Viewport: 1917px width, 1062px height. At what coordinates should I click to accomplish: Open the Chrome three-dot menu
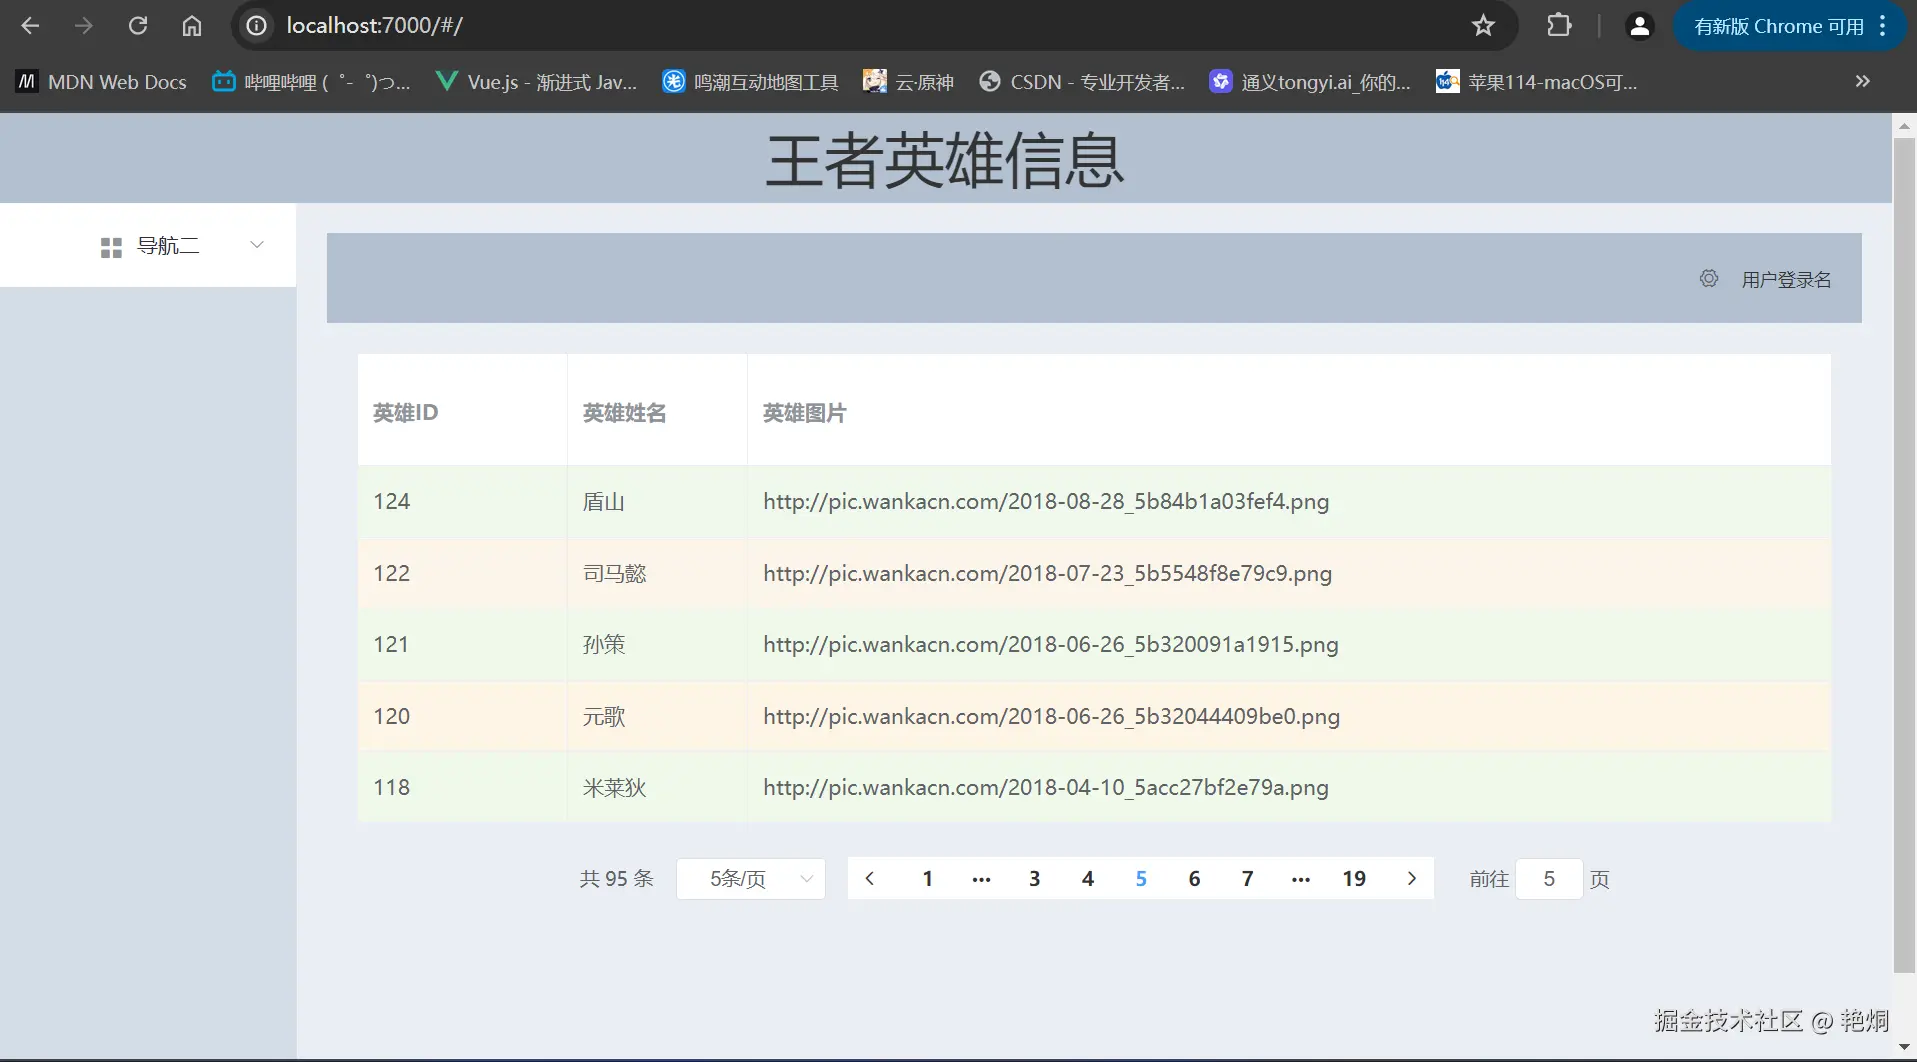(1883, 25)
